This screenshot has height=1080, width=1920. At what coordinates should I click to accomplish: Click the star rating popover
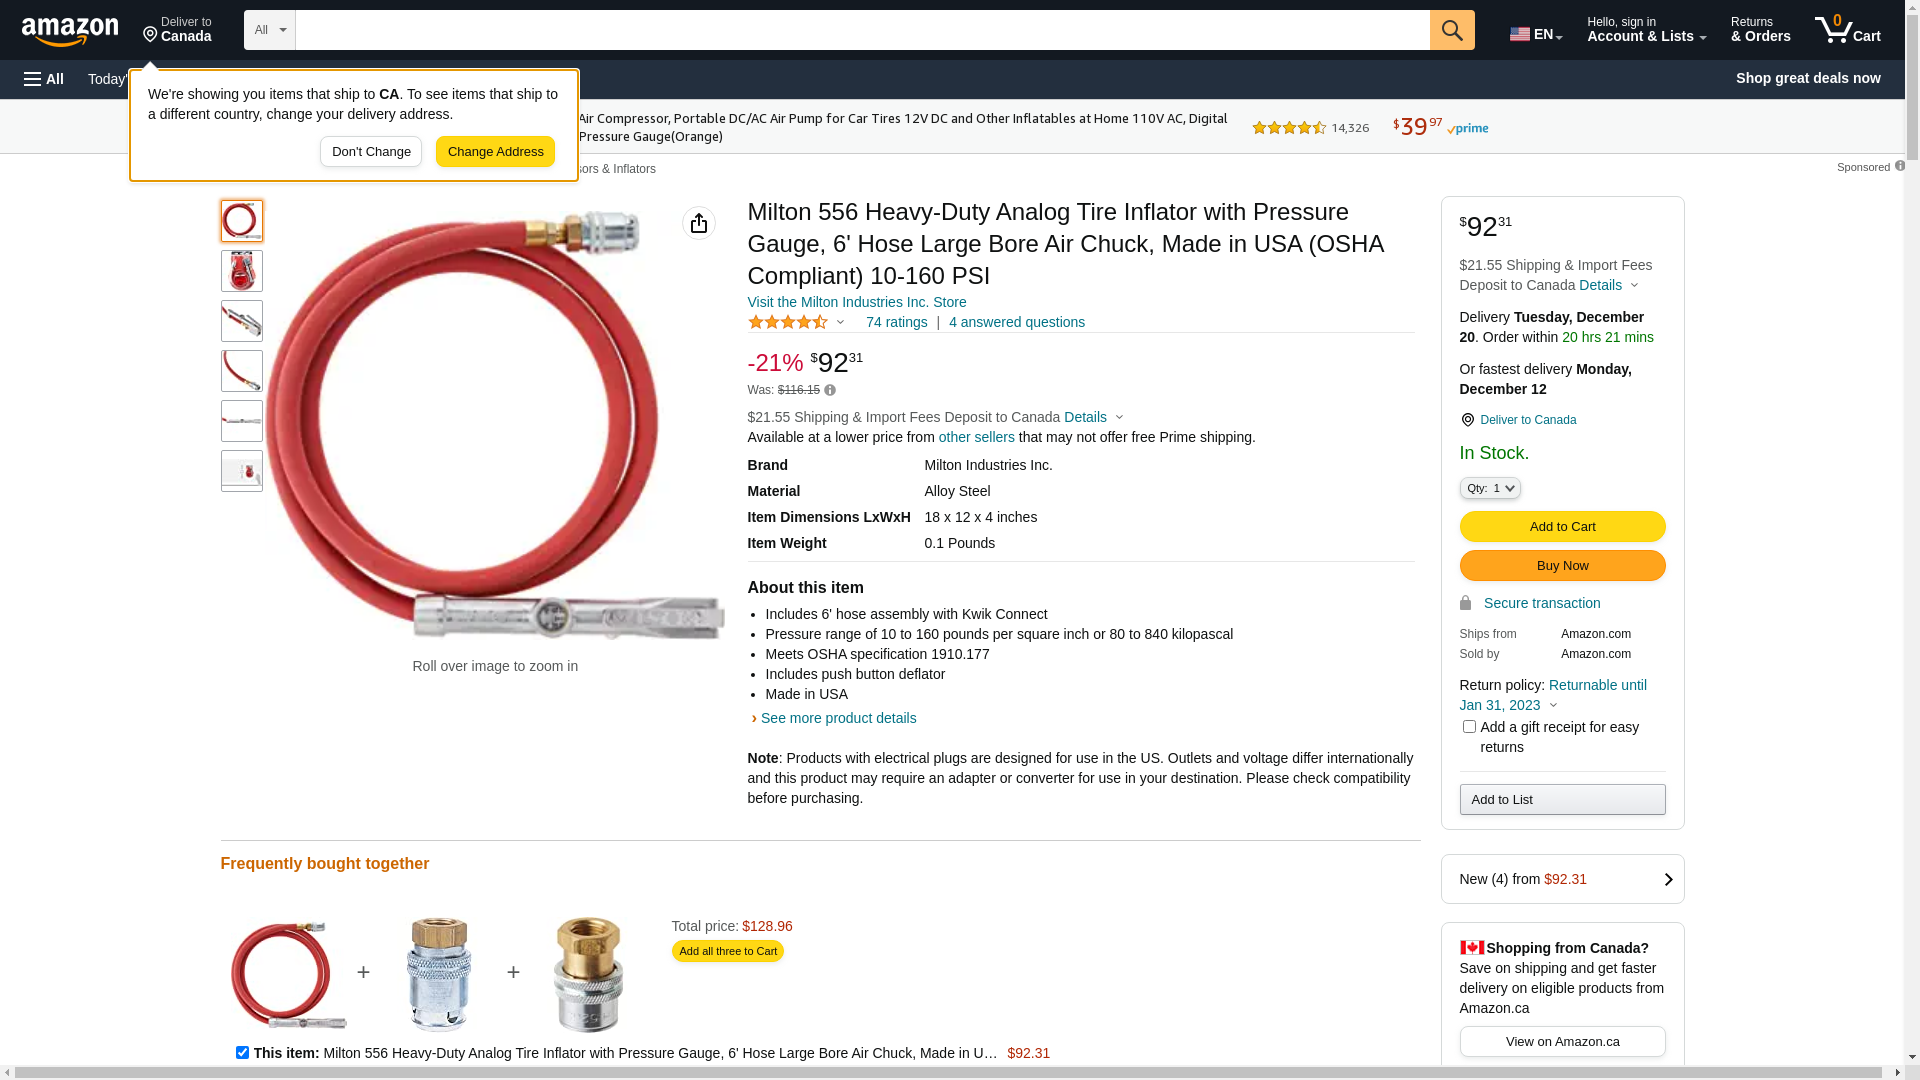pos(796,322)
